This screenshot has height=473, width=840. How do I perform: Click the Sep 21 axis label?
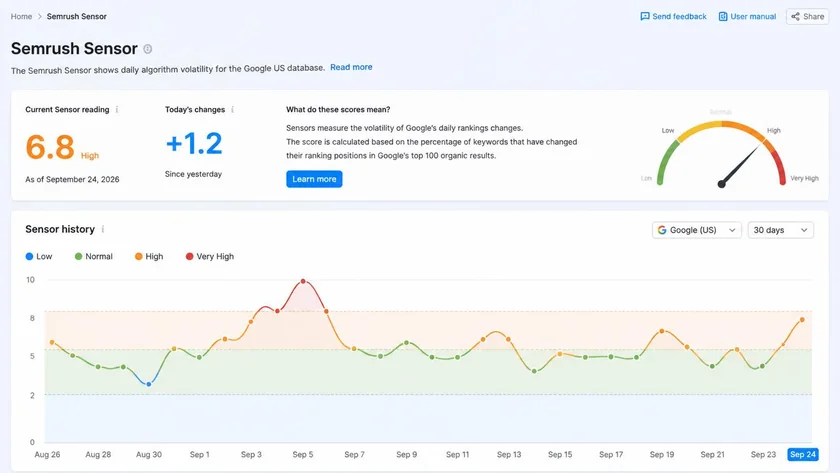point(712,454)
